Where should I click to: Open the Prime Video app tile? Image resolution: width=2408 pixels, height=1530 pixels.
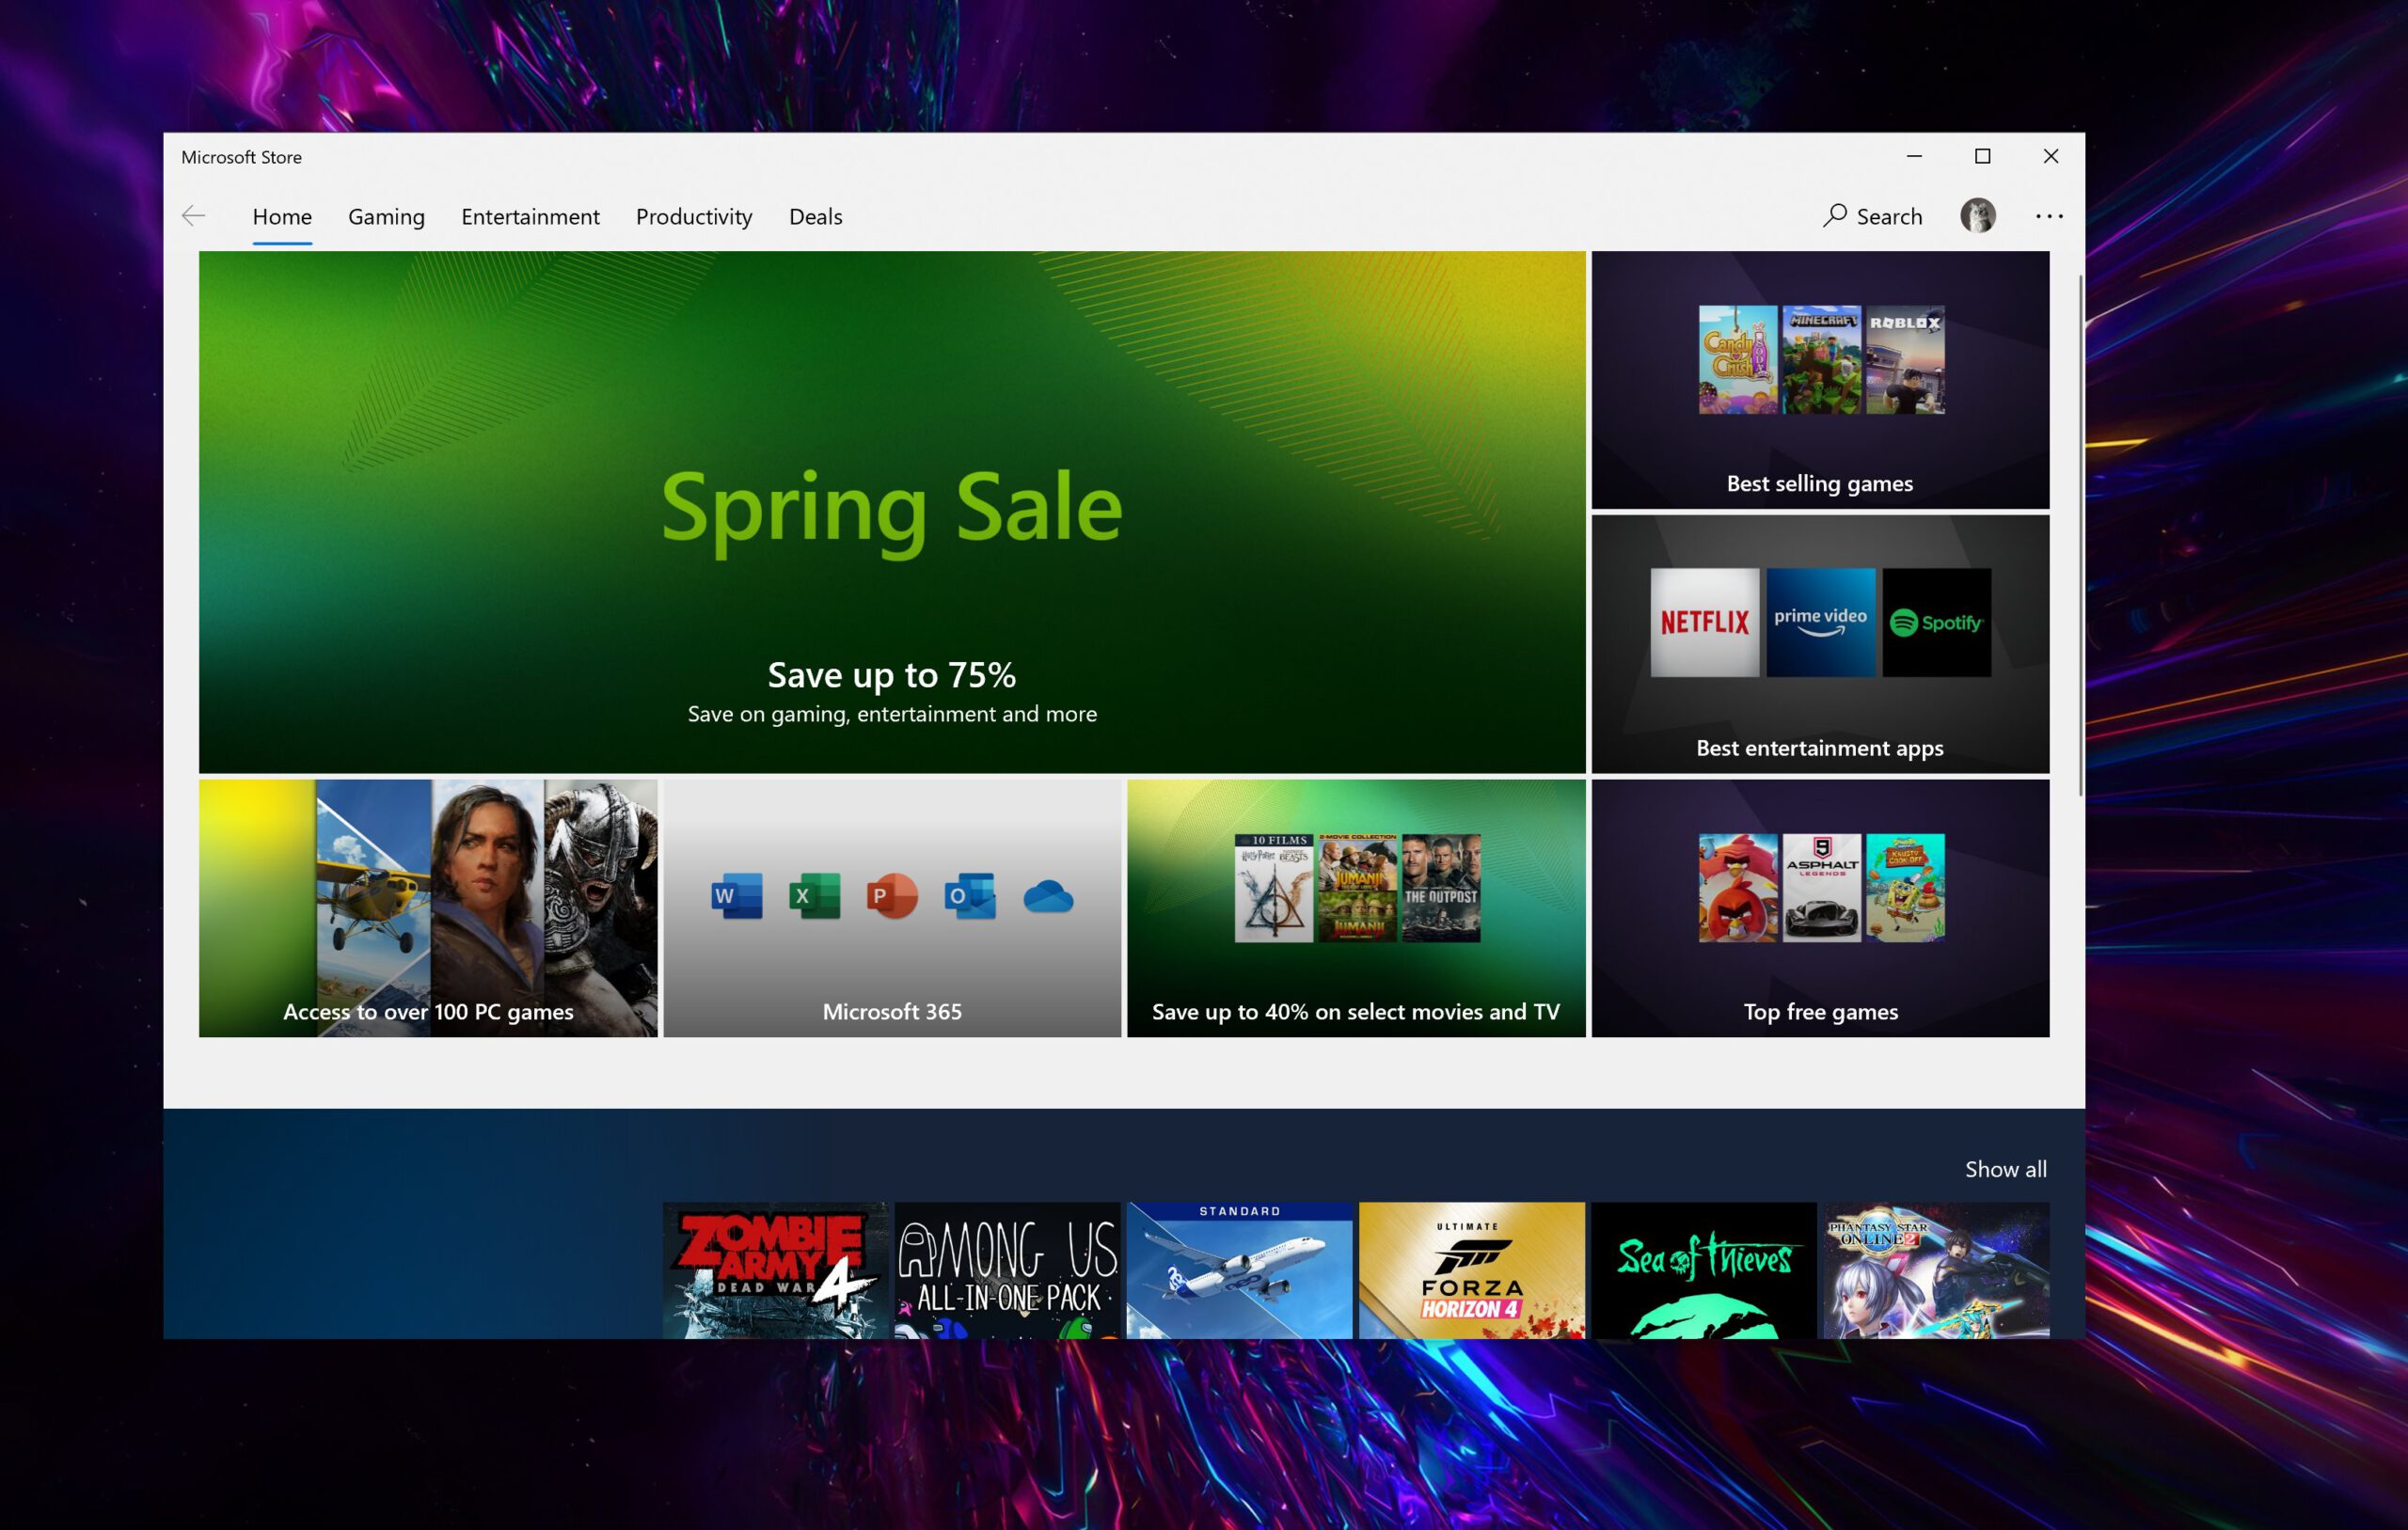click(1820, 623)
